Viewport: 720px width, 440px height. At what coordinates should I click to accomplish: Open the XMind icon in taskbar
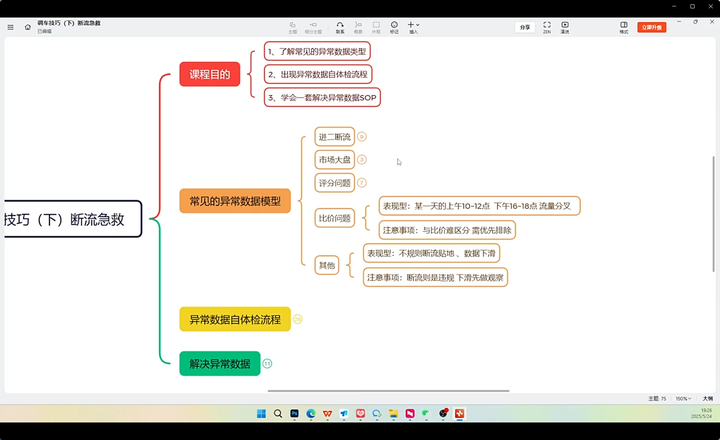pyautogui.click(x=459, y=413)
